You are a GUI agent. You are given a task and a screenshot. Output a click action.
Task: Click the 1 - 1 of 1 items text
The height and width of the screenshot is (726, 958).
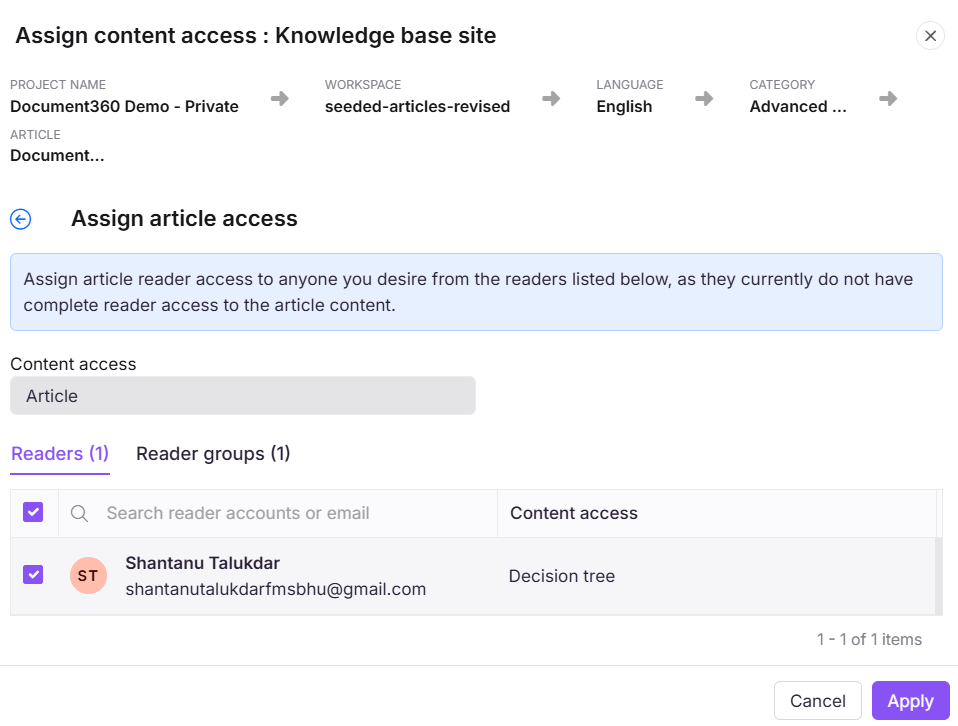(x=869, y=639)
